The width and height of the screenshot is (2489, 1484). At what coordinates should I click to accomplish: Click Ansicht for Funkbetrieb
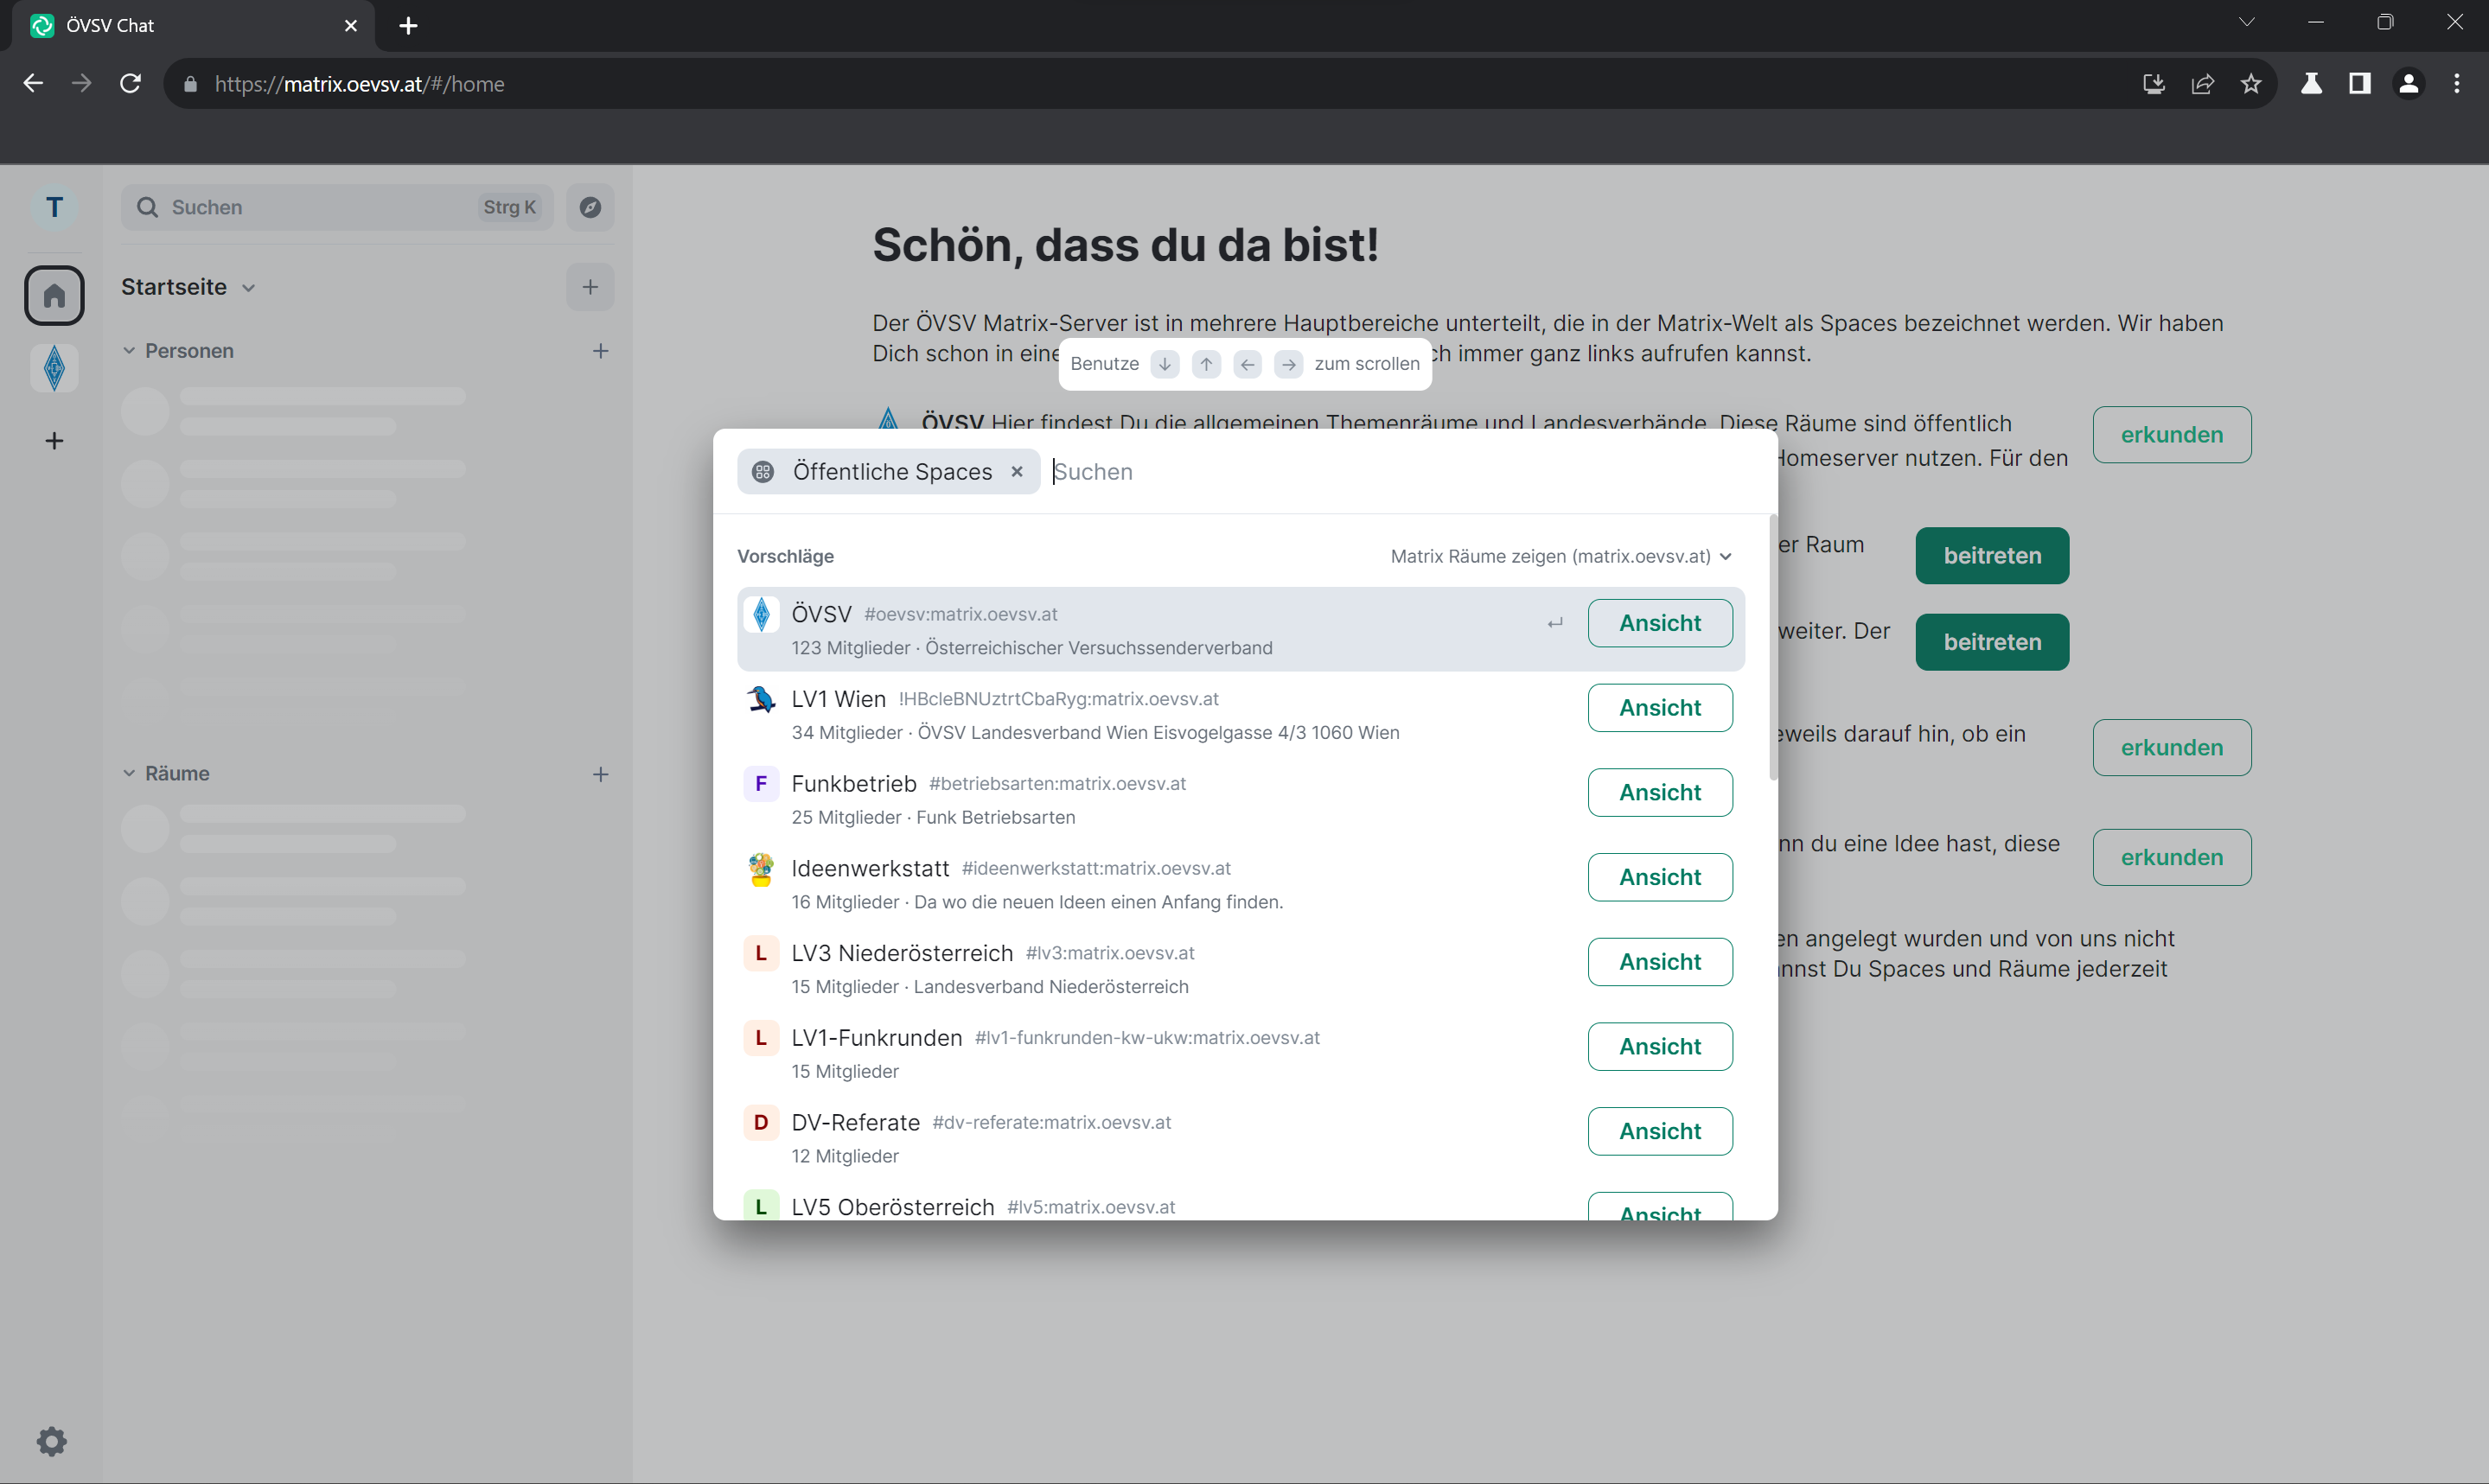pos(1660,792)
